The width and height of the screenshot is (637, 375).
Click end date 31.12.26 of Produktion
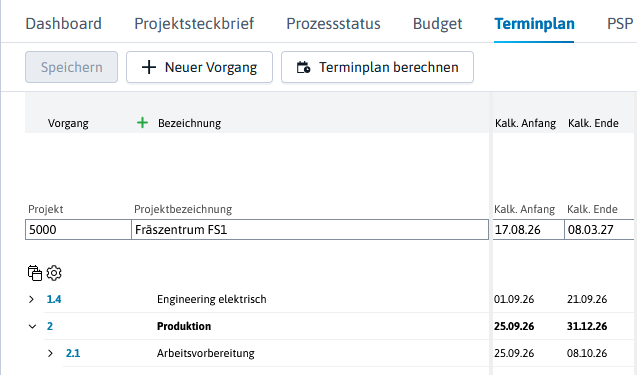click(x=587, y=326)
